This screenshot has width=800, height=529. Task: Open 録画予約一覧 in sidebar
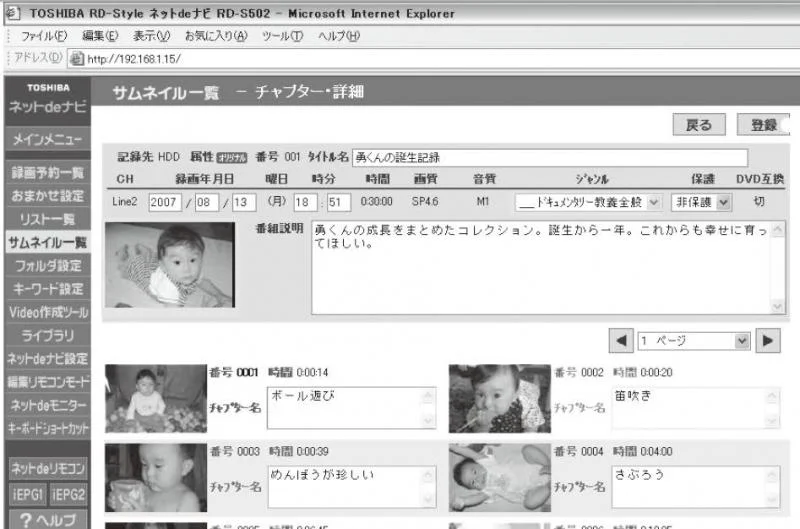(47, 173)
